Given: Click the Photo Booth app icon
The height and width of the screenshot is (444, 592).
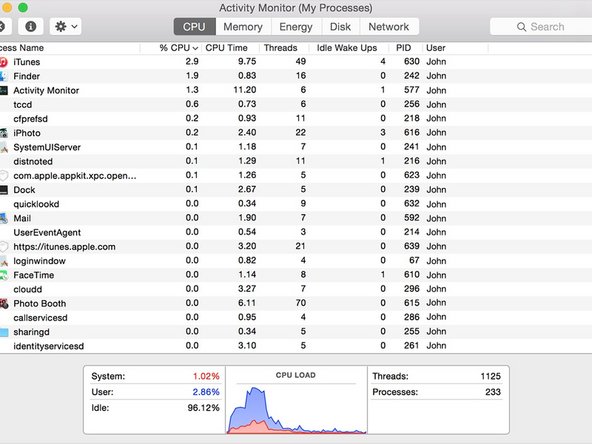Looking at the screenshot, I should pos(4,304).
